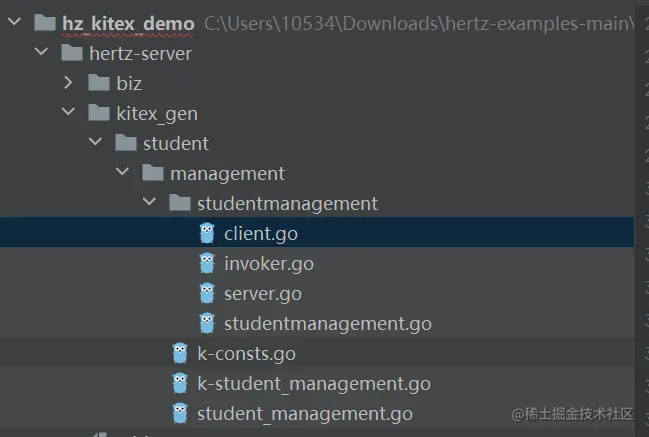
Task: Select the management folder label
Action: (227, 174)
